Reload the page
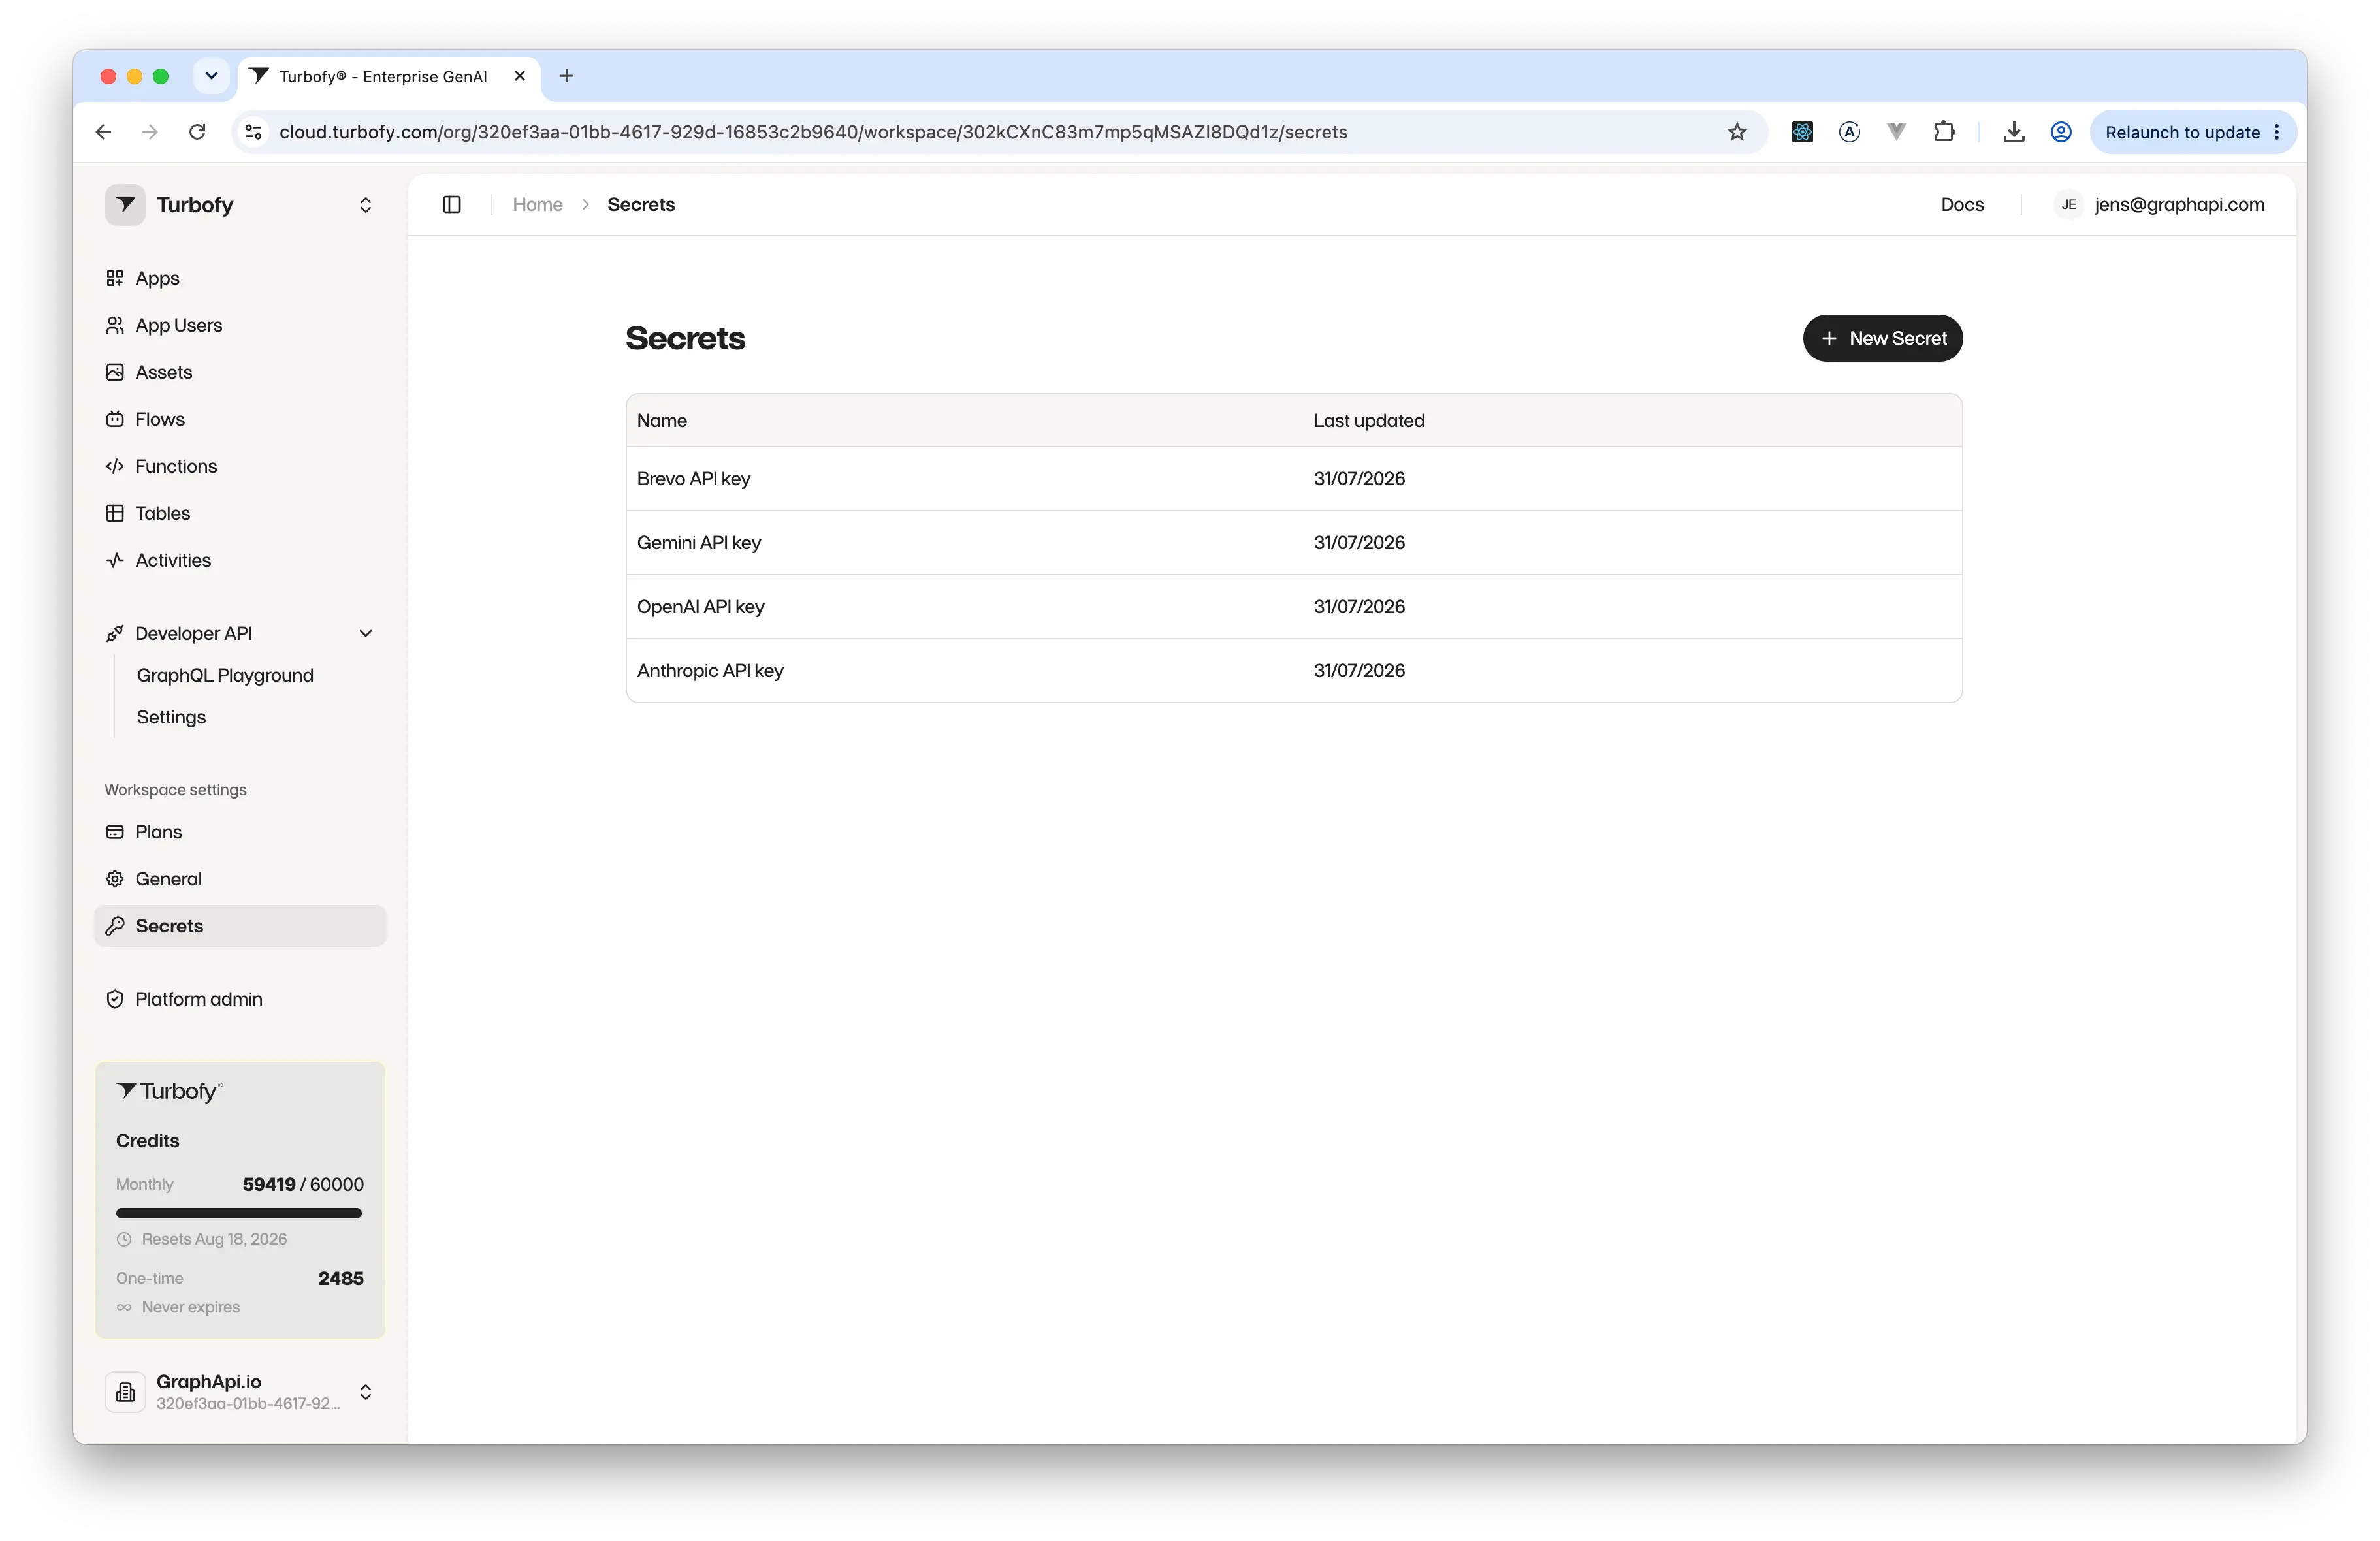This screenshot has width=2380, height=1541. [x=197, y=132]
